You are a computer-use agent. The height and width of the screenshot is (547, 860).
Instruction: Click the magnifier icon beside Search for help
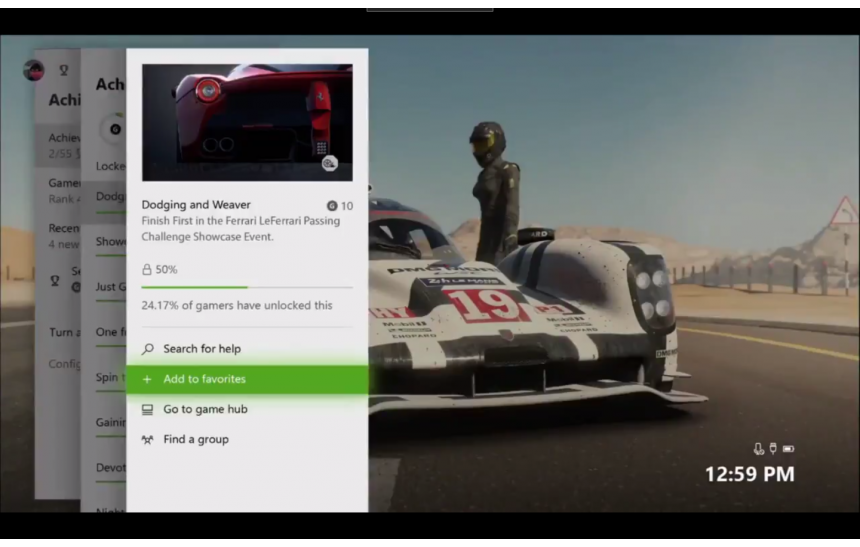click(148, 349)
